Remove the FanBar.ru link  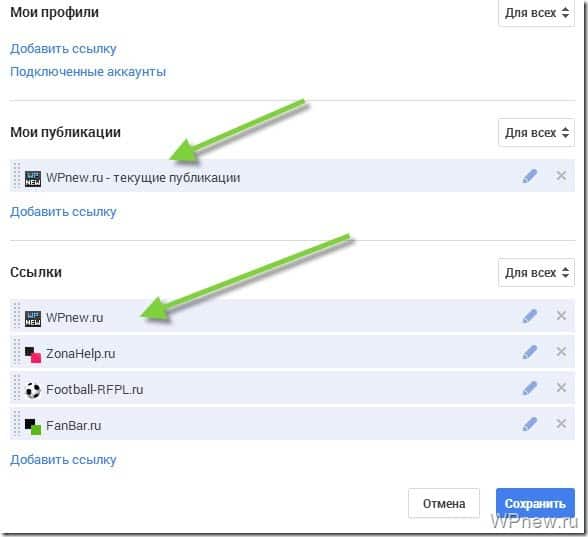point(561,424)
